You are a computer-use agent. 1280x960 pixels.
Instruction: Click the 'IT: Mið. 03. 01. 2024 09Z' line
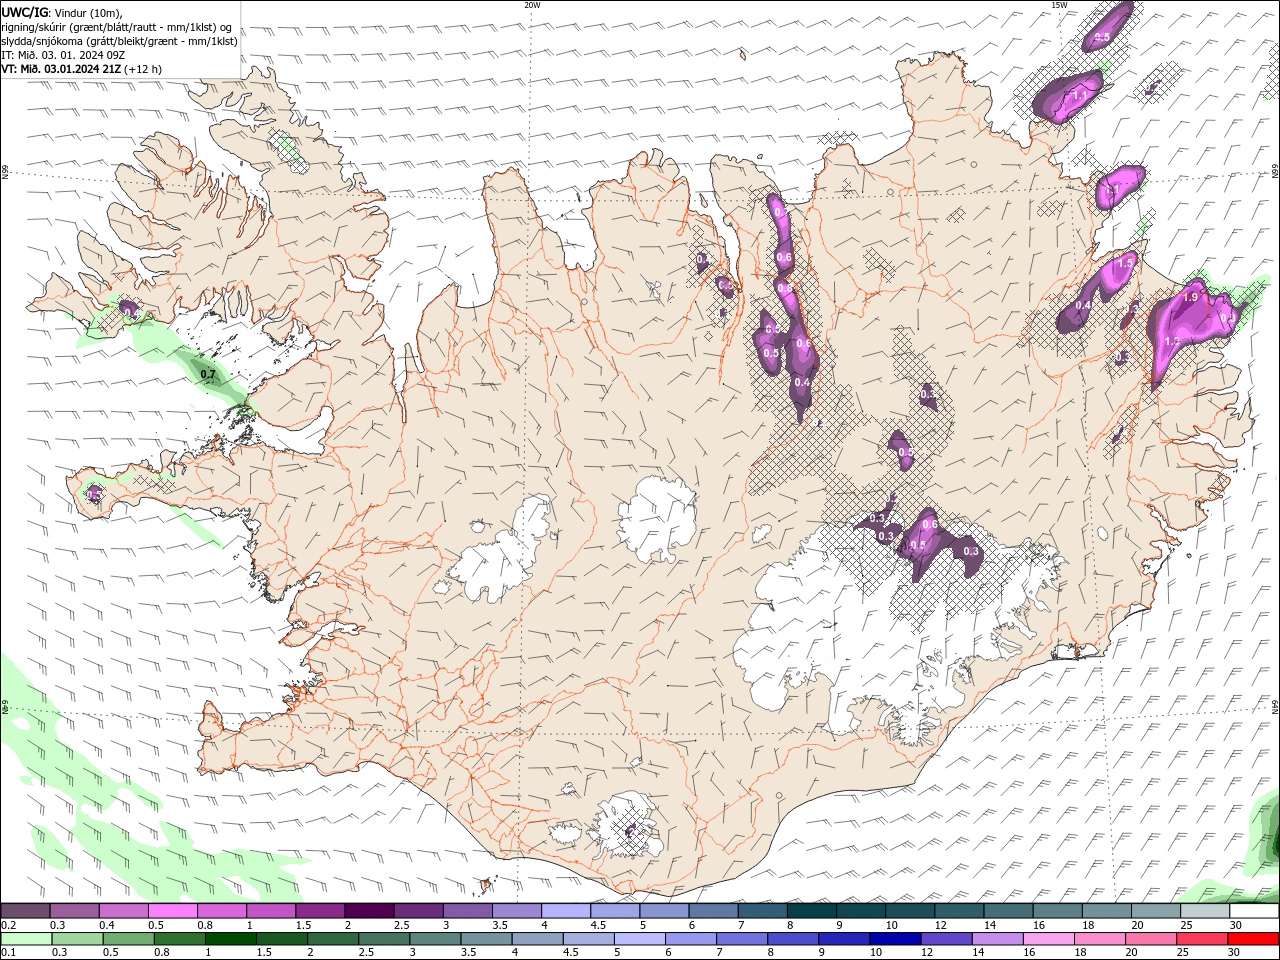click(x=63, y=55)
